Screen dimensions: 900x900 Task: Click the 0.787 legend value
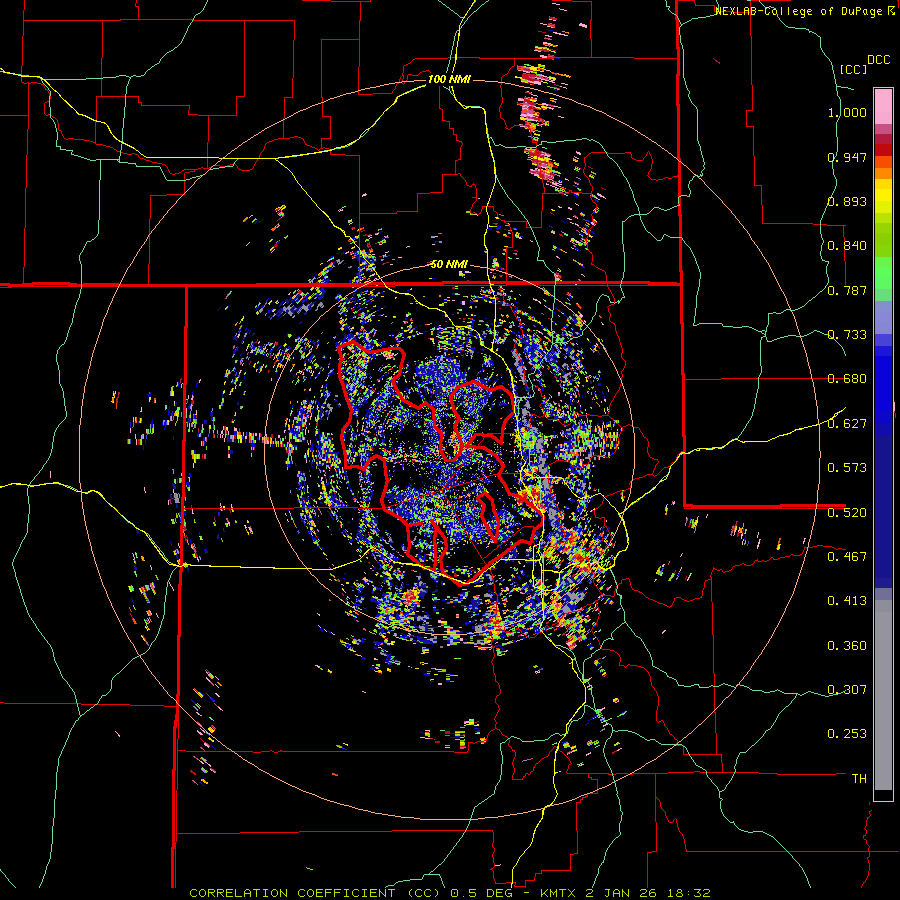point(847,290)
